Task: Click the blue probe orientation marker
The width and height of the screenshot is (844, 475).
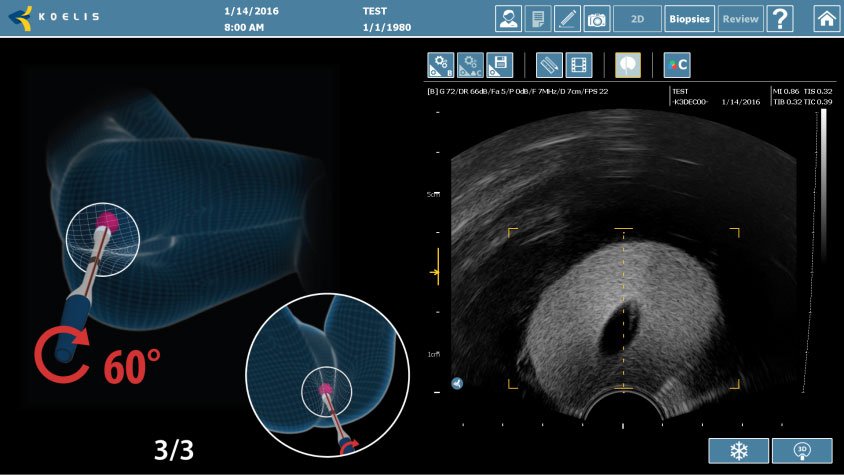Action: pyautogui.click(x=457, y=383)
